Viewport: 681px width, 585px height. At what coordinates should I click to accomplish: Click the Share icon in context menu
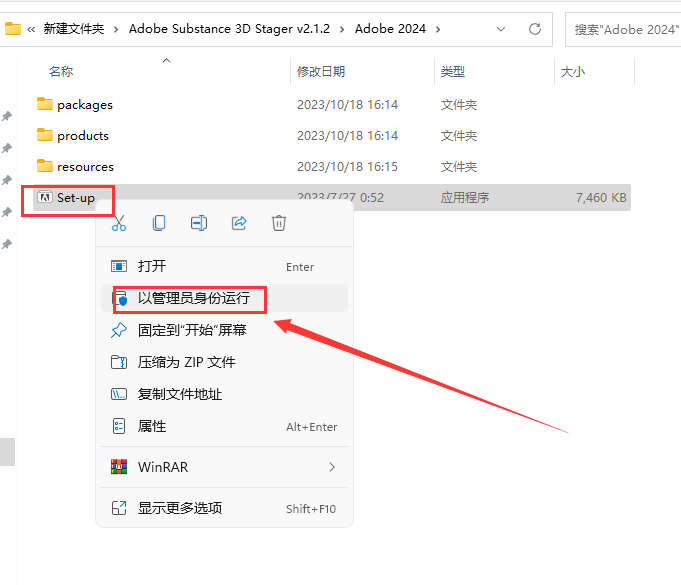pyautogui.click(x=239, y=223)
